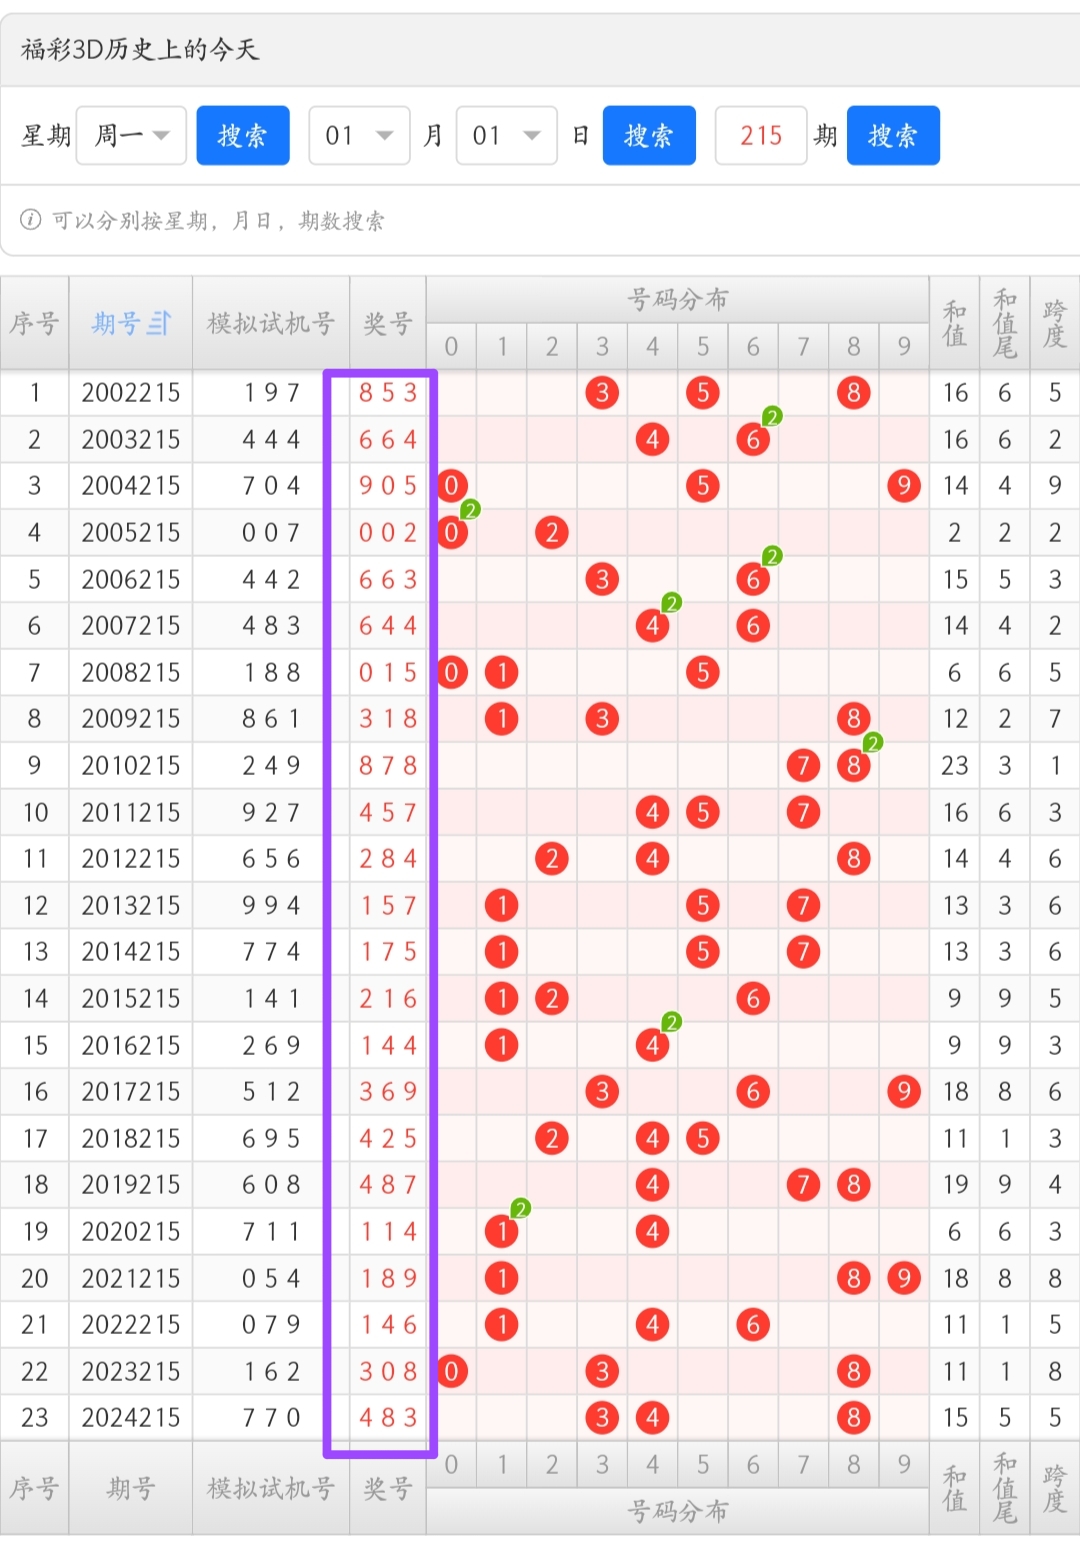Select period 2015215 in row 14

(x=131, y=998)
